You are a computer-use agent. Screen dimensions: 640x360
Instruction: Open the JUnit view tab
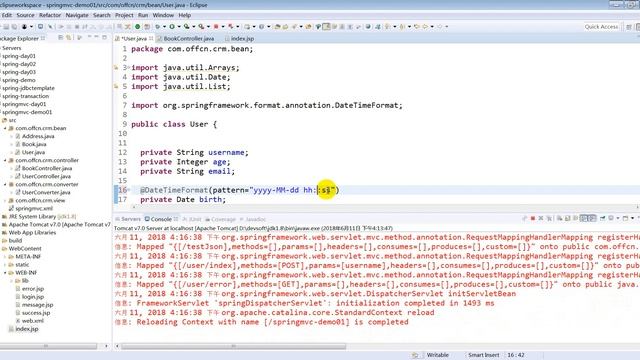(x=193, y=219)
